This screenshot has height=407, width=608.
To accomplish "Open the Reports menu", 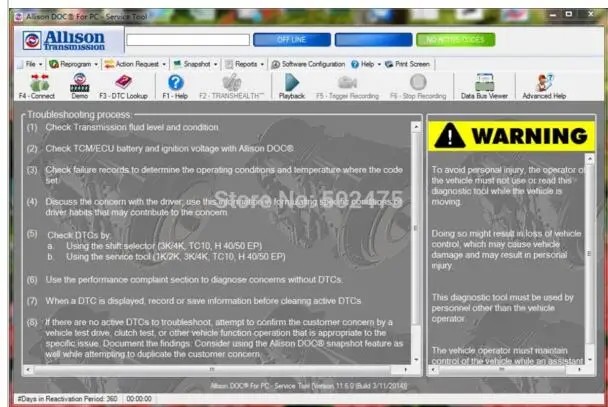I will coord(244,64).
